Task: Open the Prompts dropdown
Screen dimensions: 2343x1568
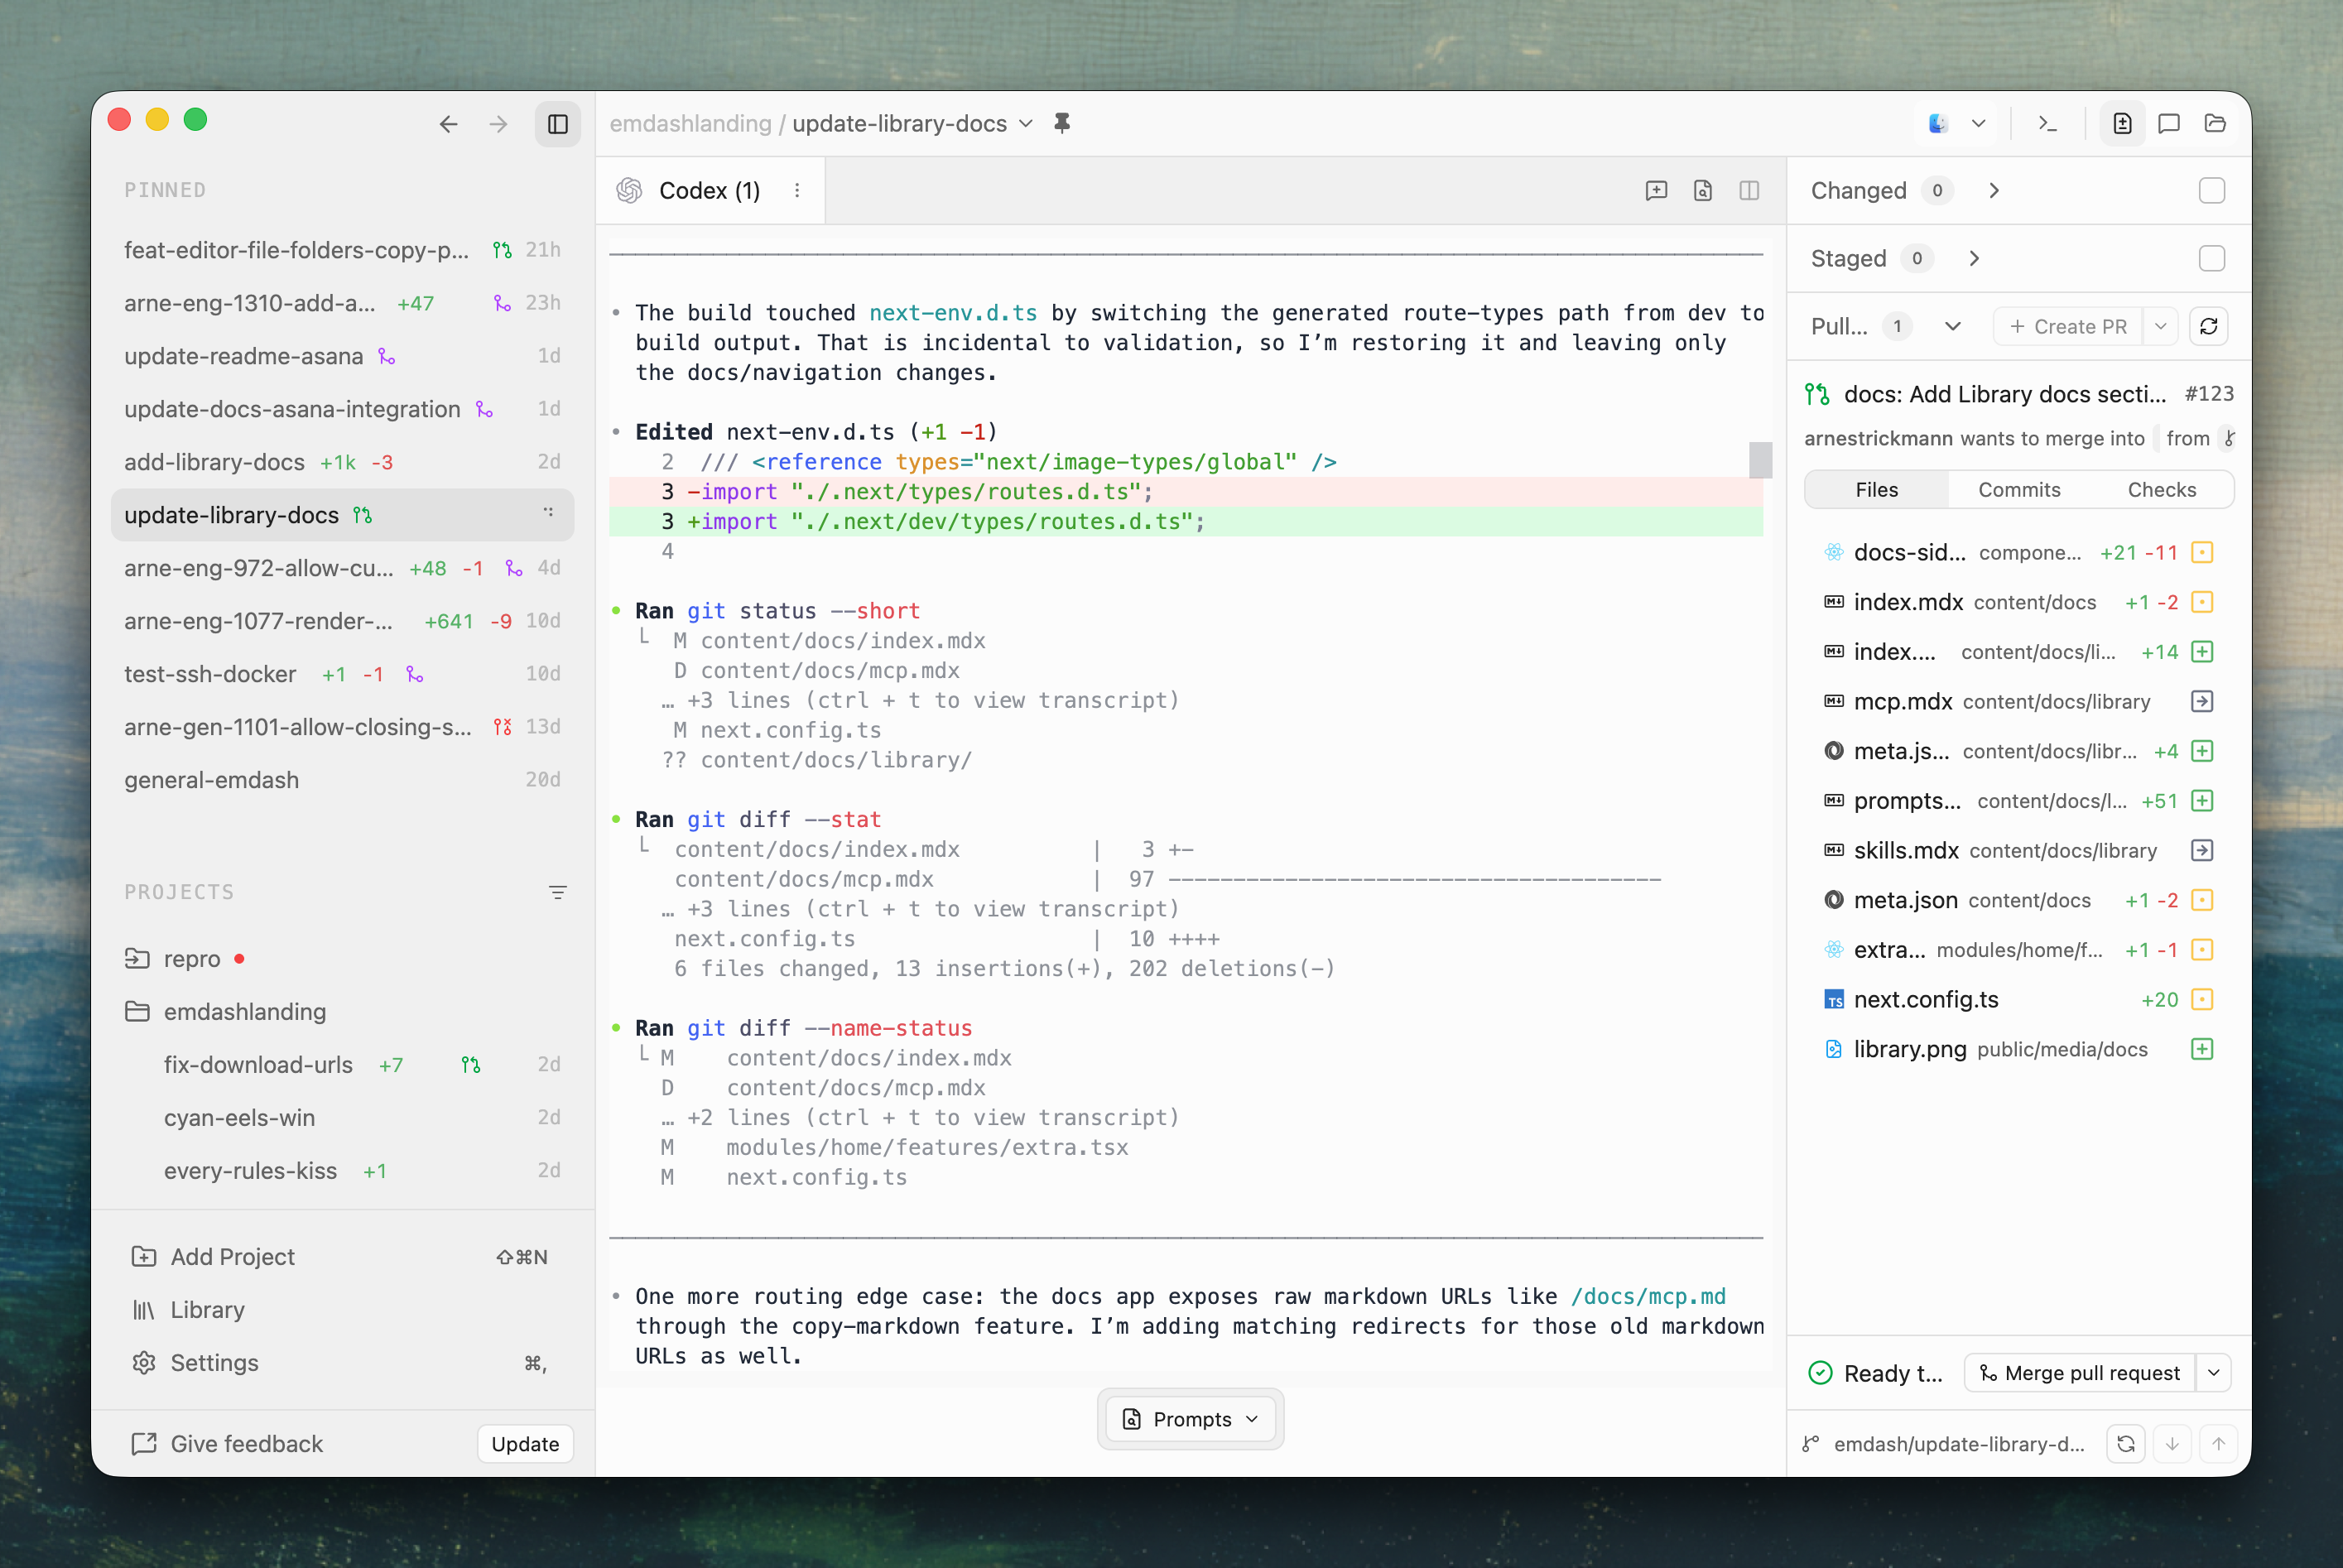Action: (1190, 1419)
